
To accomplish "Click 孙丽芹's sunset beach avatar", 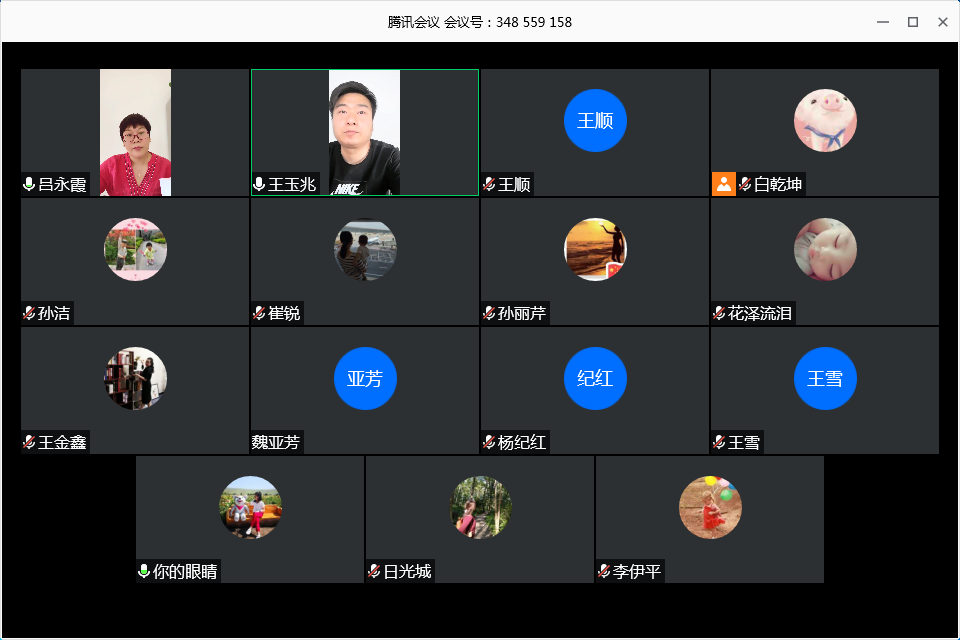I will pos(595,249).
